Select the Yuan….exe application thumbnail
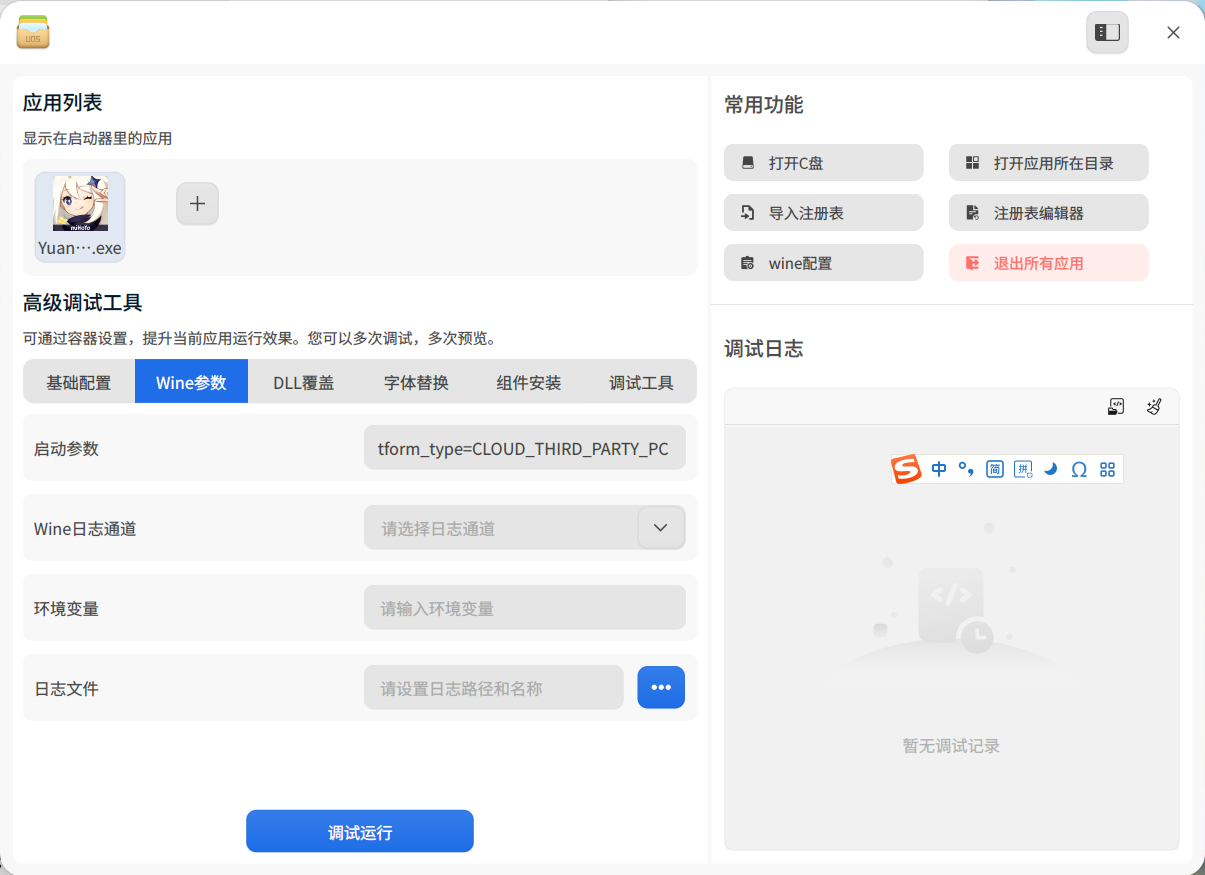The width and height of the screenshot is (1205, 875). tap(80, 217)
